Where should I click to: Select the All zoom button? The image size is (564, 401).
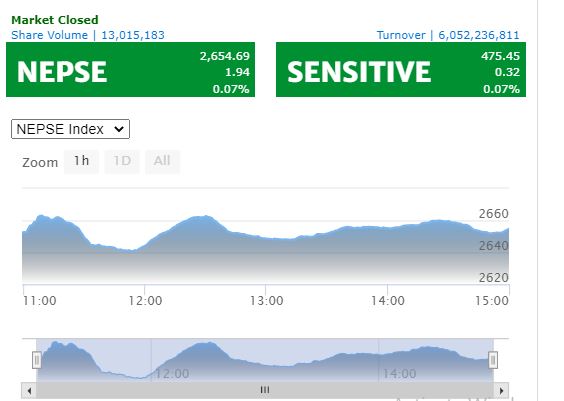click(162, 161)
